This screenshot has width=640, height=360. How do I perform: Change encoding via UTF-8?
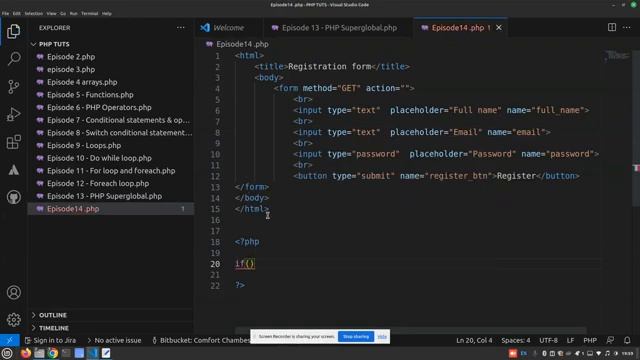(548, 340)
